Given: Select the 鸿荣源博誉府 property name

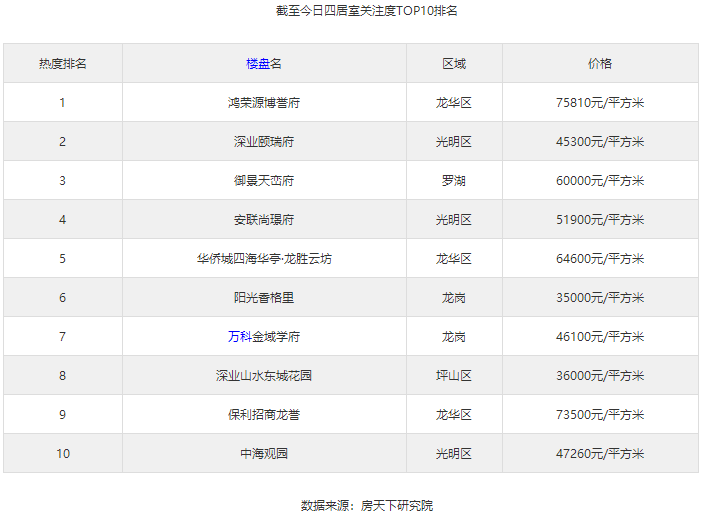Looking at the screenshot, I should (x=264, y=102).
